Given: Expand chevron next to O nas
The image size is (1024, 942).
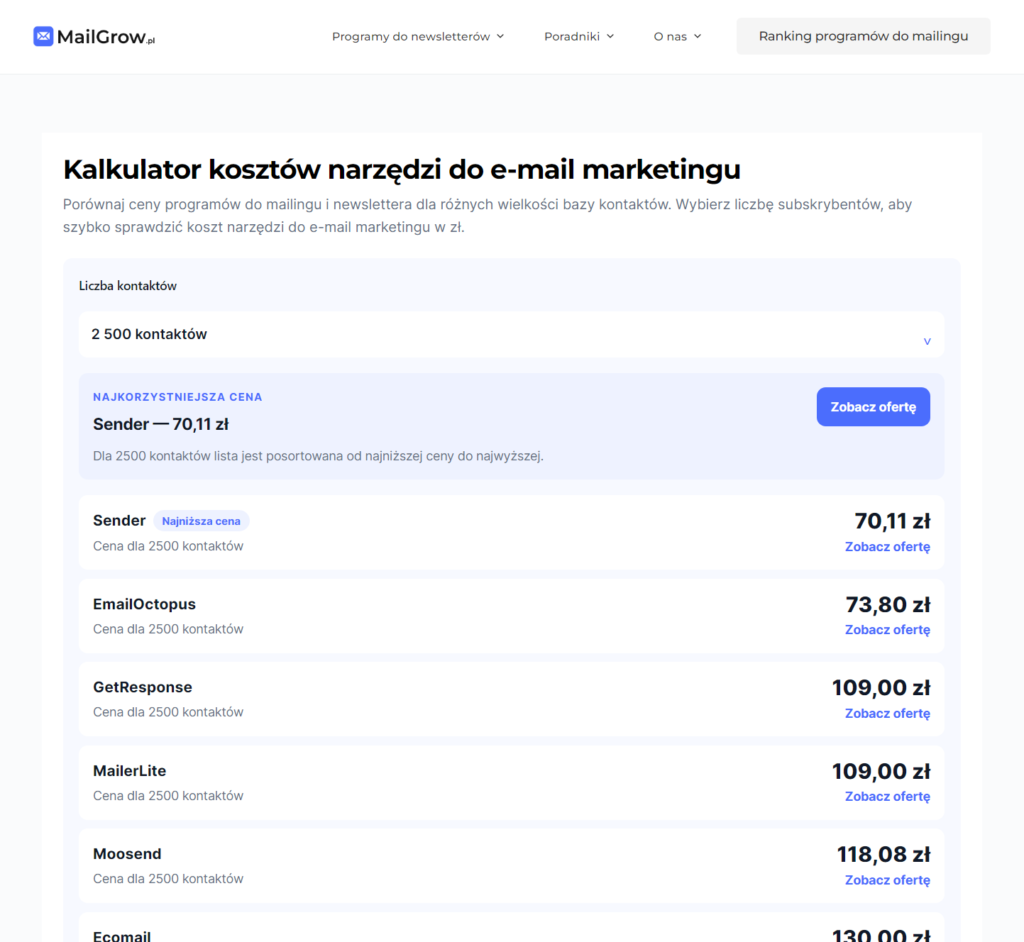Looking at the screenshot, I should [697, 37].
